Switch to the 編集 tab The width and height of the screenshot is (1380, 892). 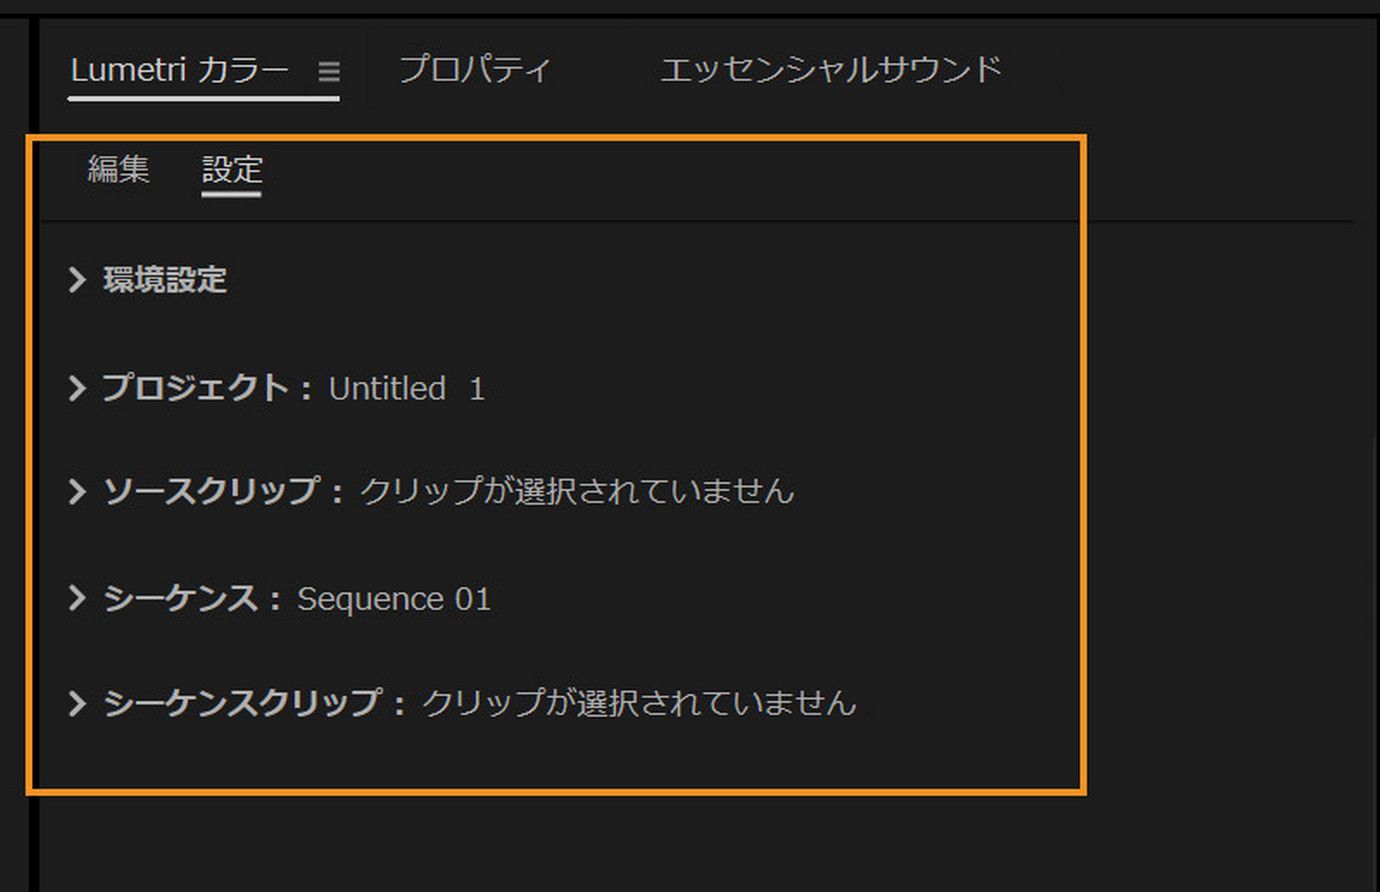pyautogui.click(x=117, y=170)
